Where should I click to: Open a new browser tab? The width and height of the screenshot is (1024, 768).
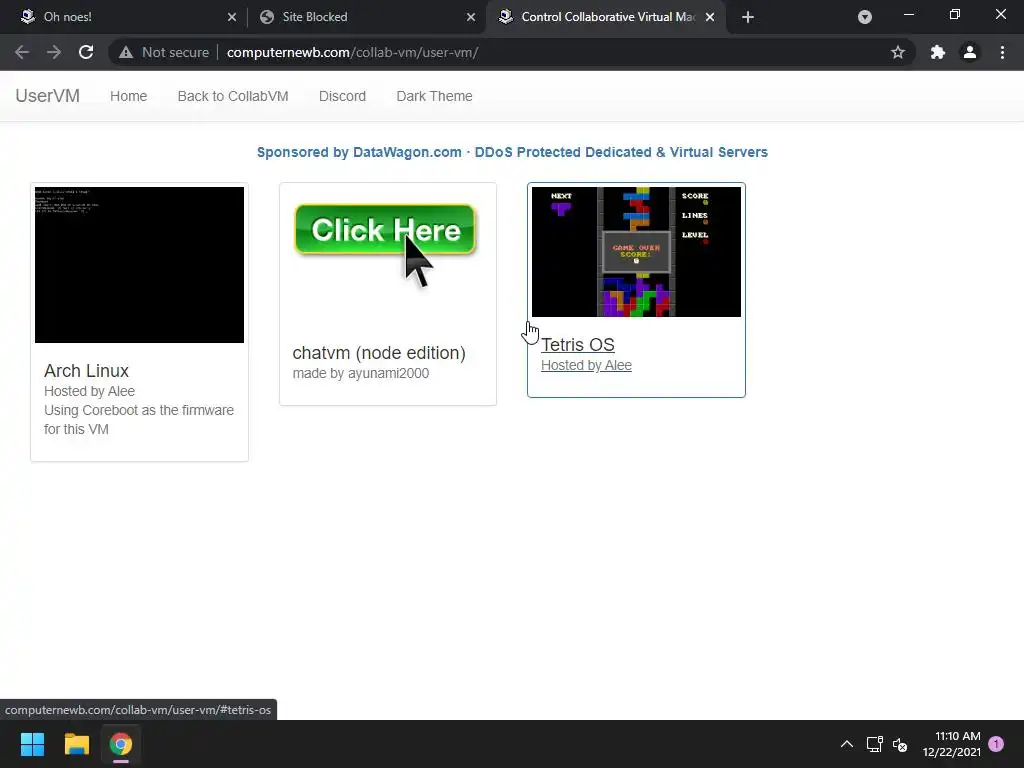pyautogui.click(x=748, y=17)
